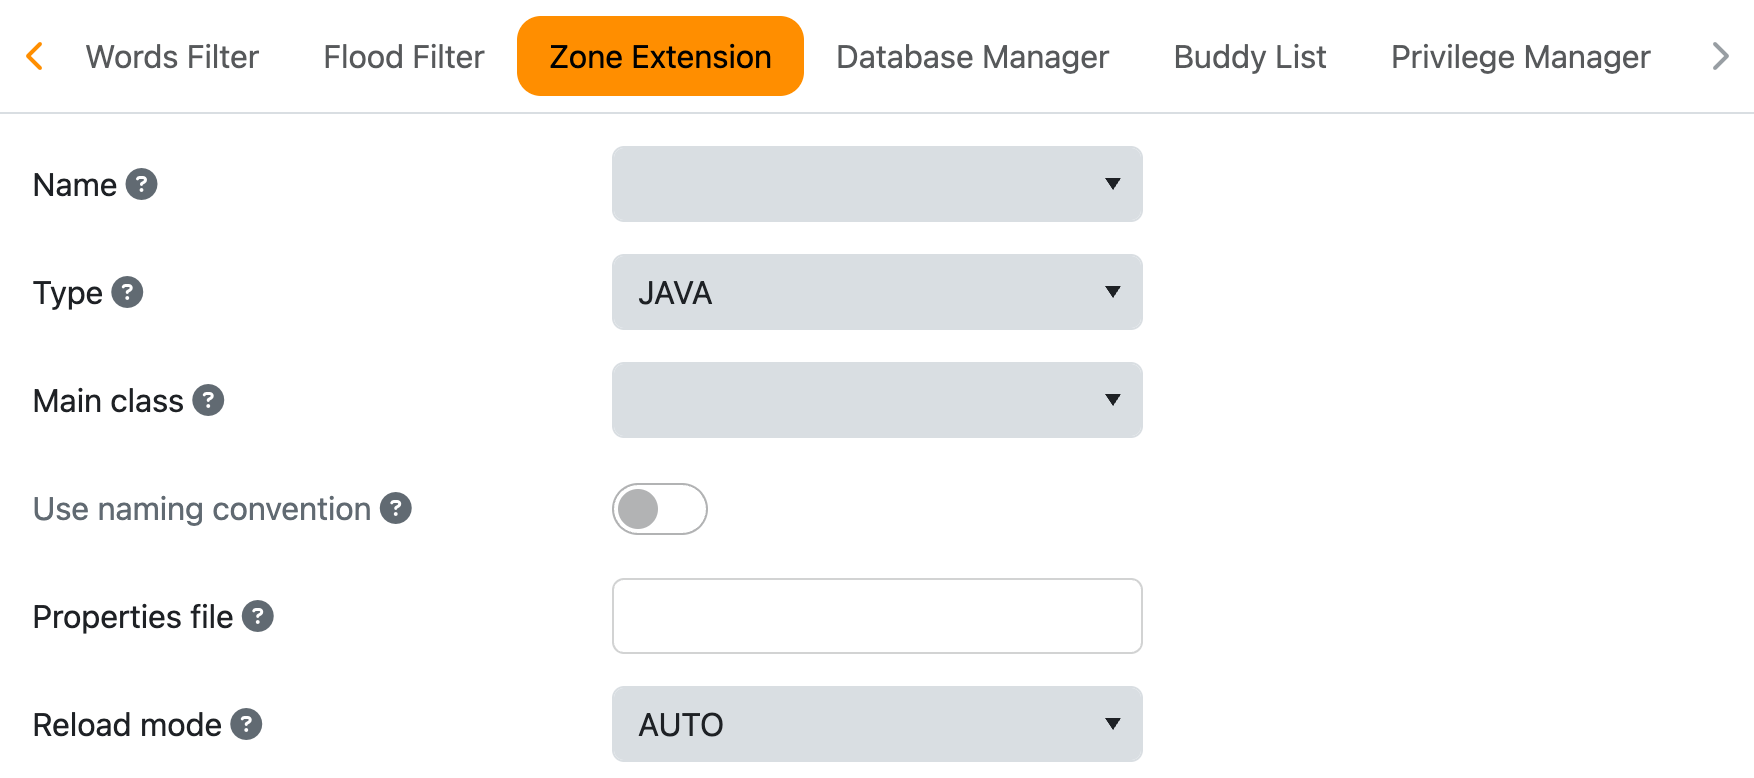Open the Buddy List tab
Image resolution: width=1754 pixels, height=778 pixels.
coord(1249,56)
